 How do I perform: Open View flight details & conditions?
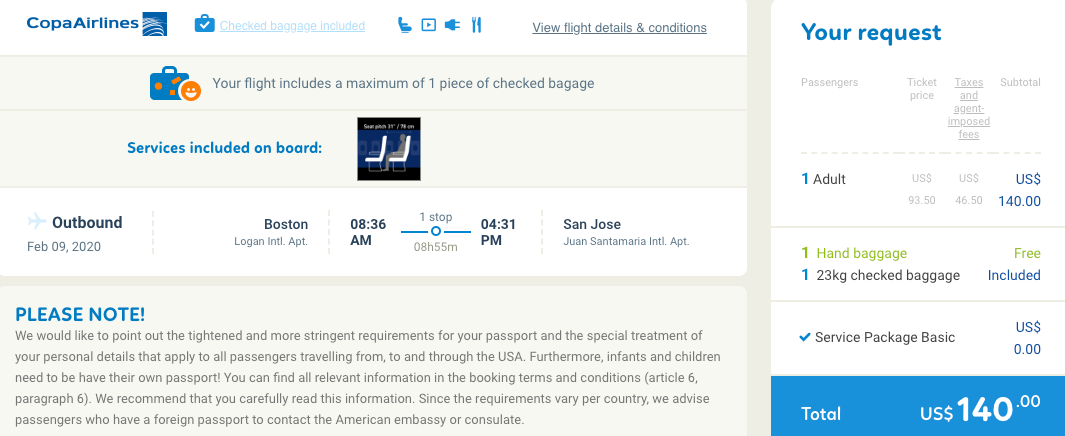(619, 28)
